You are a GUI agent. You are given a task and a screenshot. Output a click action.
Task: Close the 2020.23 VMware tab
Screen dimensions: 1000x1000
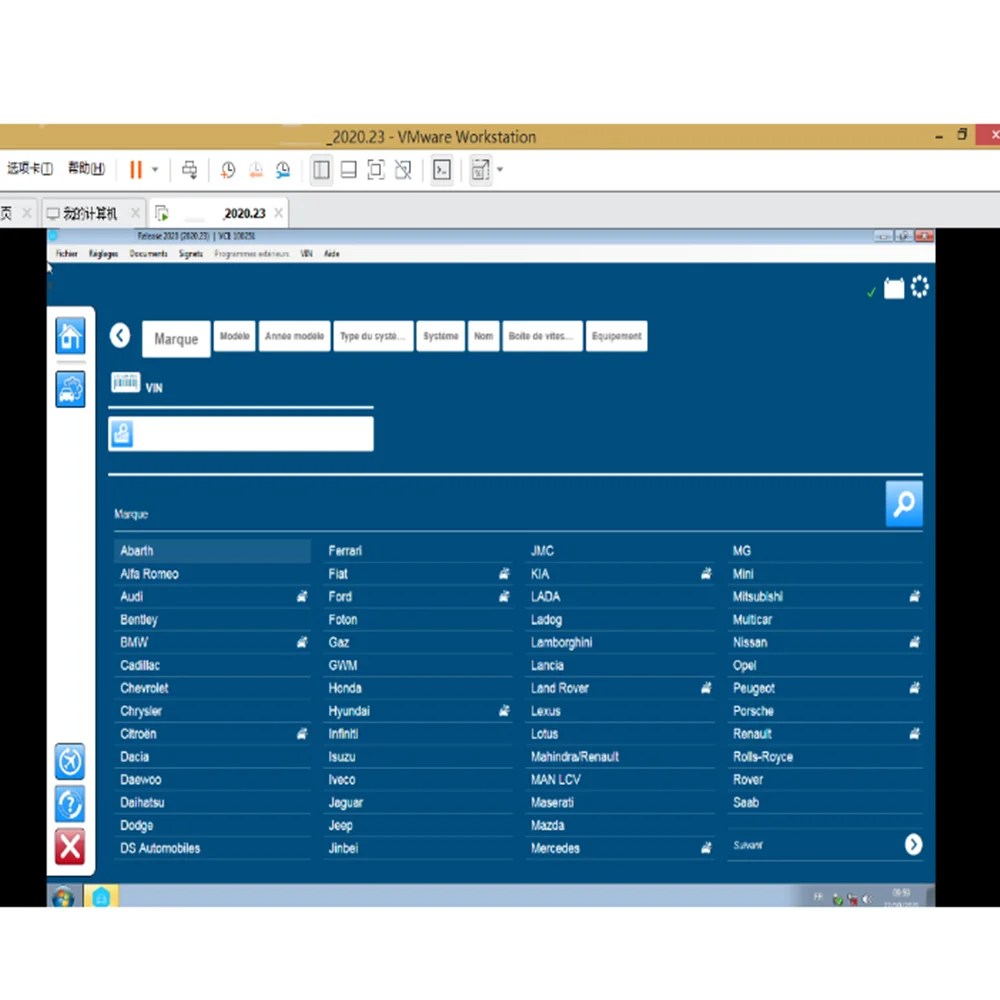[x=278, y=213]
